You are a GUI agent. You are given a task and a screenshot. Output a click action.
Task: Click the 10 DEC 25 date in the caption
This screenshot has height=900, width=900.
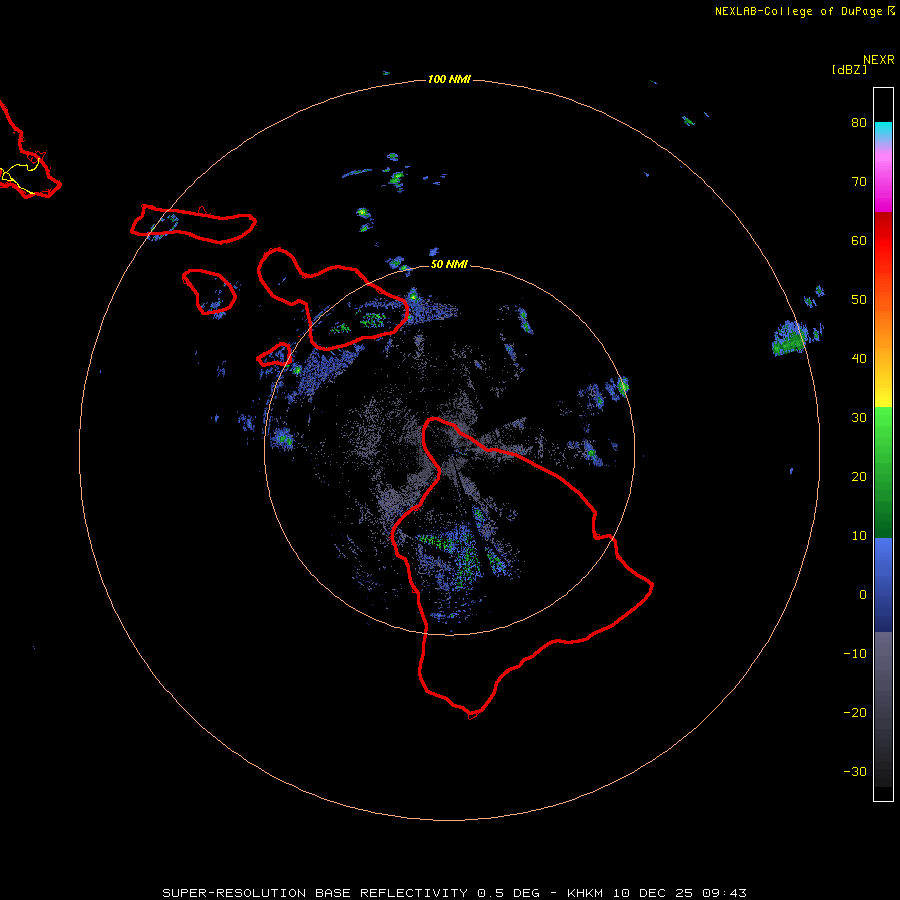pos(653,893)
